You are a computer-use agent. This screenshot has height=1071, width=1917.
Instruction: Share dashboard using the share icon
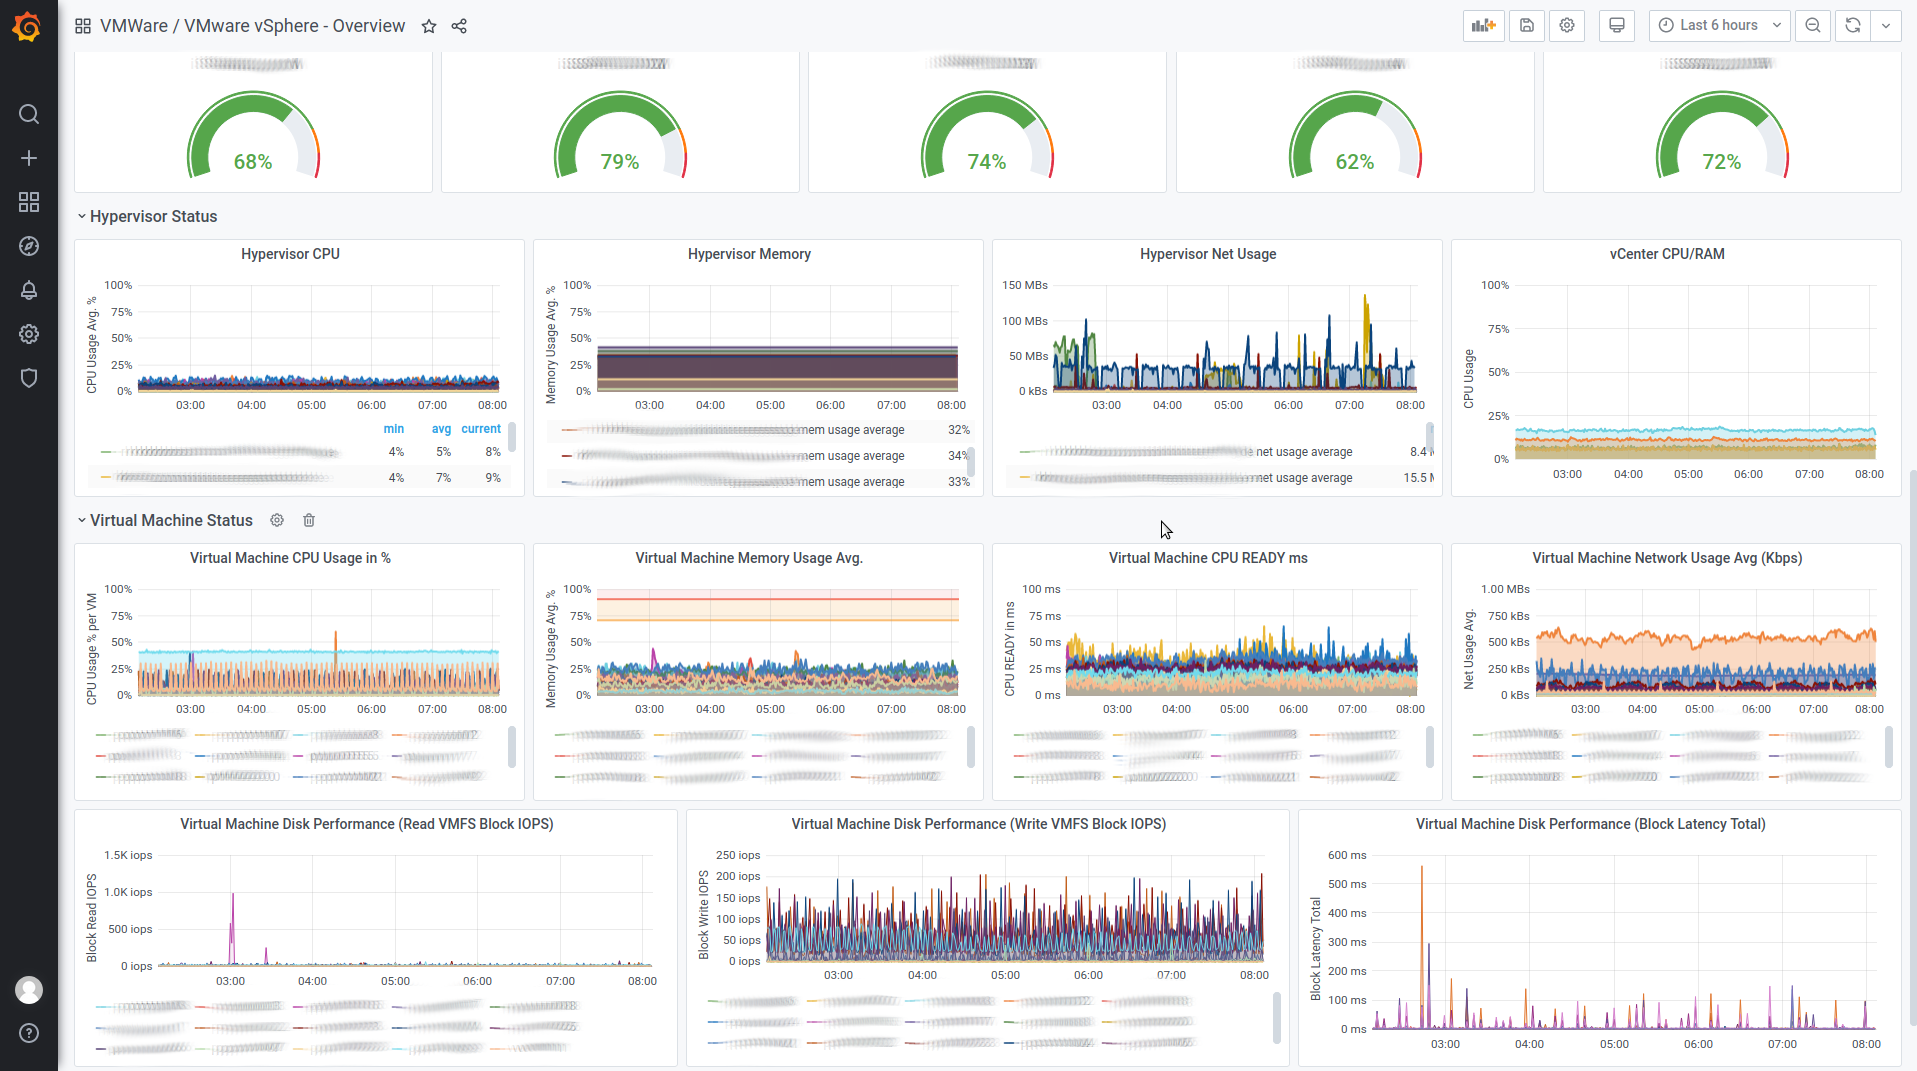coord(459,26)
